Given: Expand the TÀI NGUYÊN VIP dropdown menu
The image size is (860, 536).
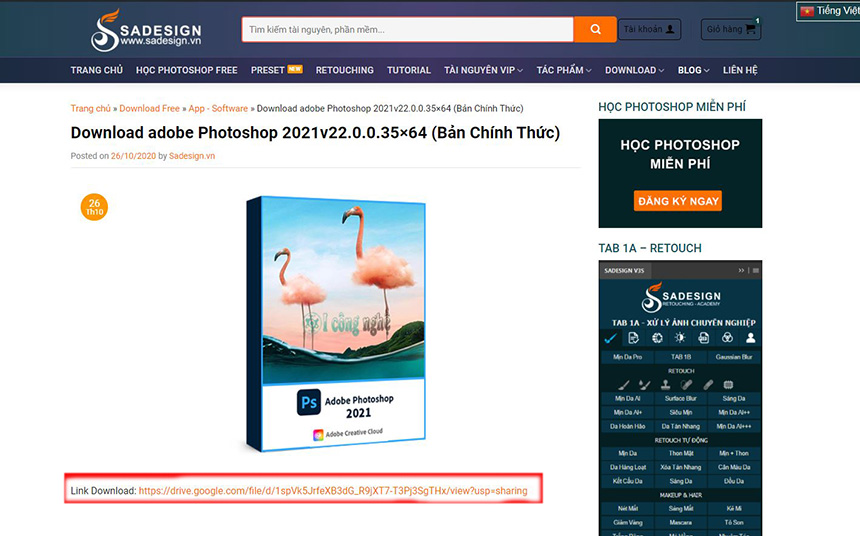Looking at the screenshot, I should [483, 70].
